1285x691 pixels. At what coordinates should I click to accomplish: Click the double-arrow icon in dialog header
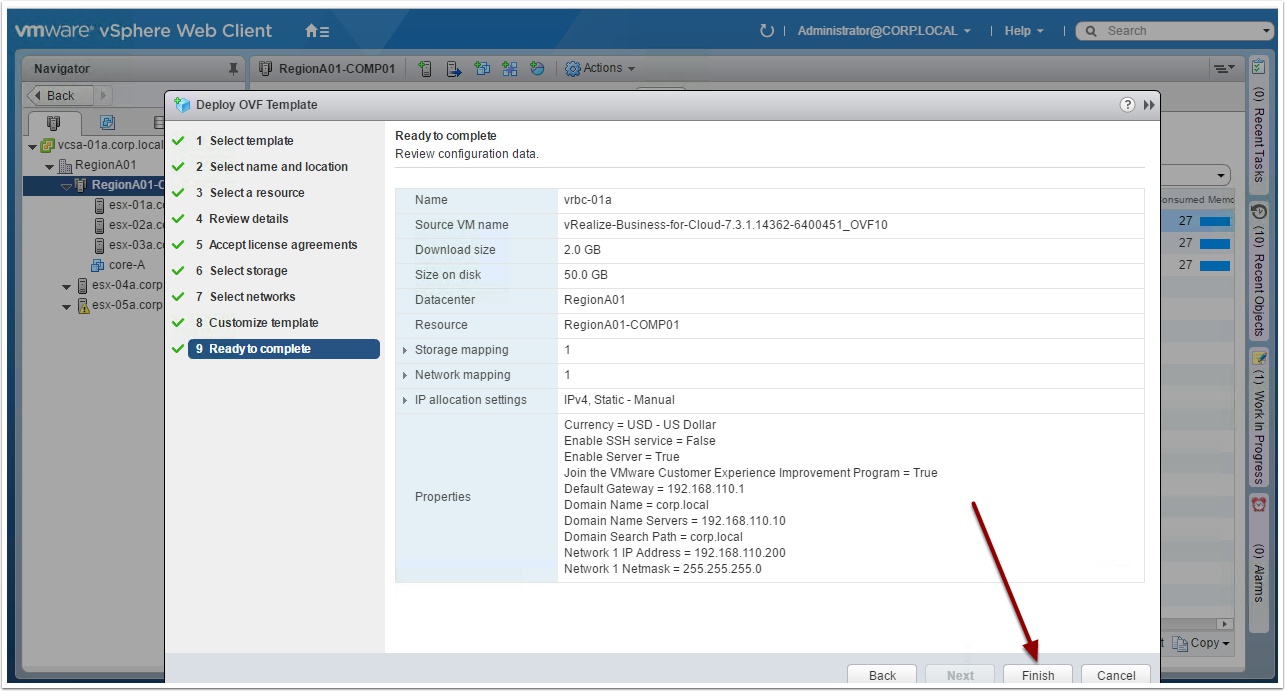click(1149, 105)
